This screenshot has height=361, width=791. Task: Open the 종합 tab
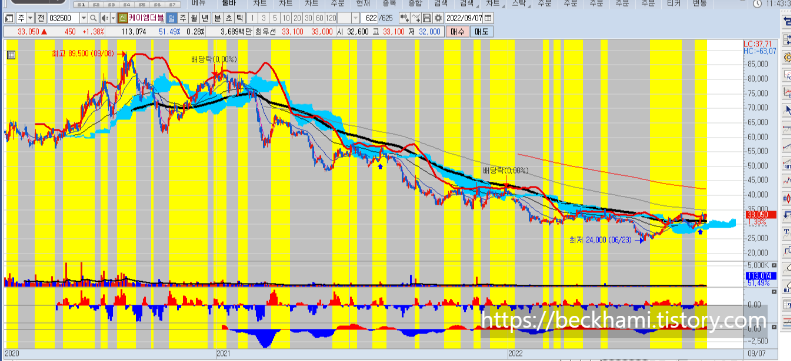click(x=416, y=3)
